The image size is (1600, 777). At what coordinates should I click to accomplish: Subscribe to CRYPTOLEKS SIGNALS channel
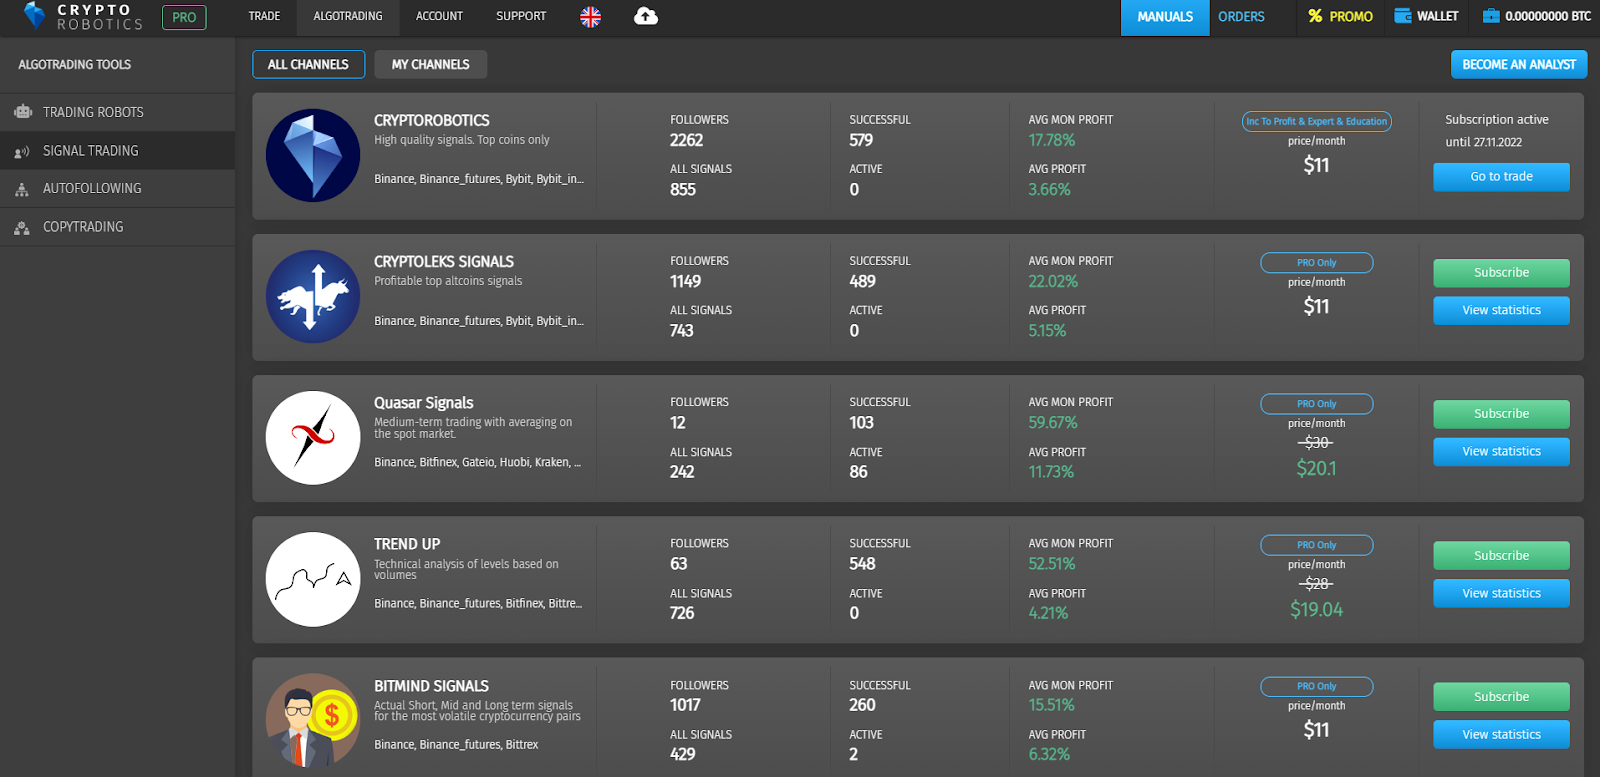click(x=1501, y=273)
